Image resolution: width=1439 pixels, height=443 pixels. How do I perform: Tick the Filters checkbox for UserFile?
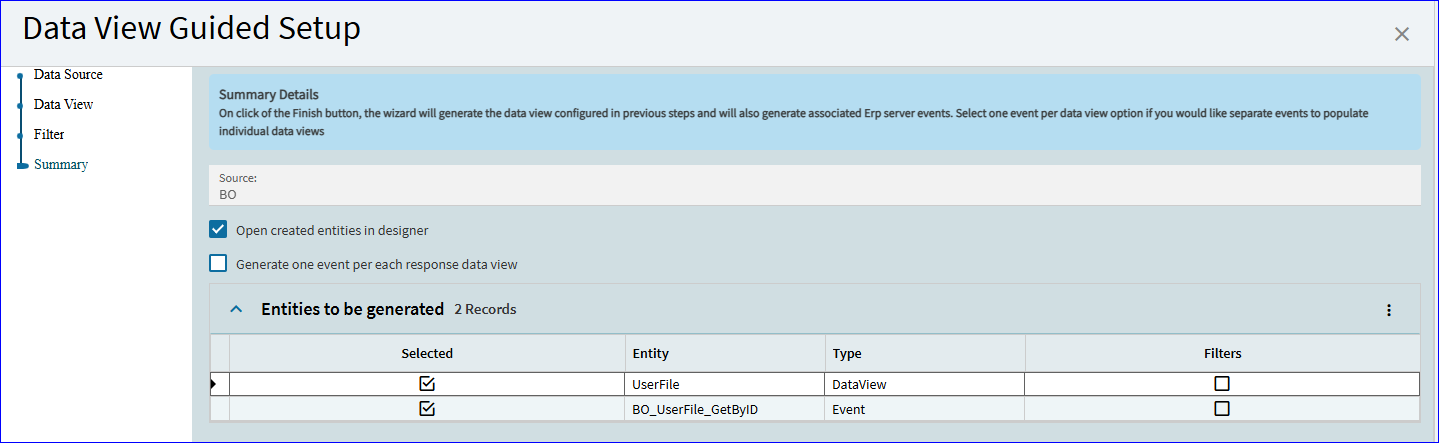point(1222,384)
